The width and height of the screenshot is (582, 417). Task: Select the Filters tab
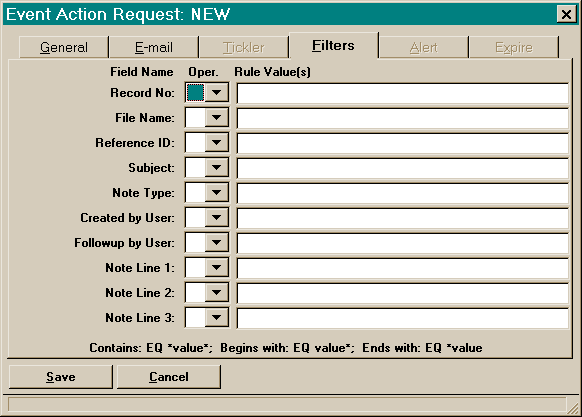333,46
